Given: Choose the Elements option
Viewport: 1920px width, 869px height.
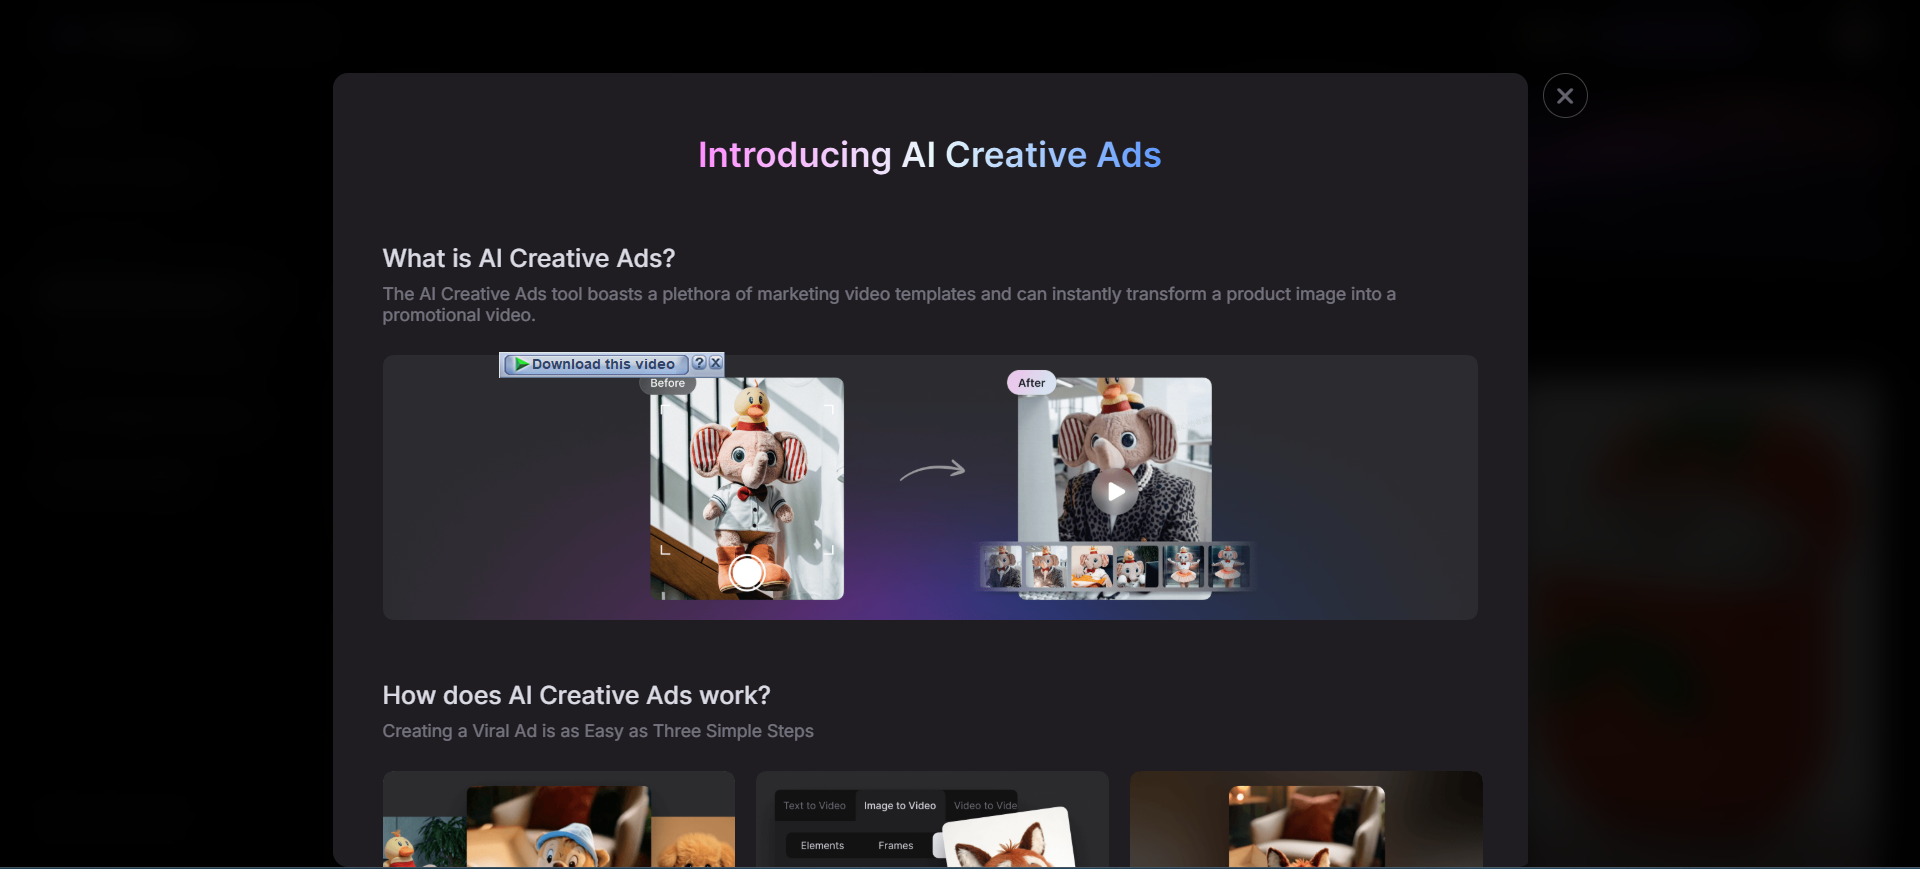Looking at the screenshot, I should [x=822, y=846].
